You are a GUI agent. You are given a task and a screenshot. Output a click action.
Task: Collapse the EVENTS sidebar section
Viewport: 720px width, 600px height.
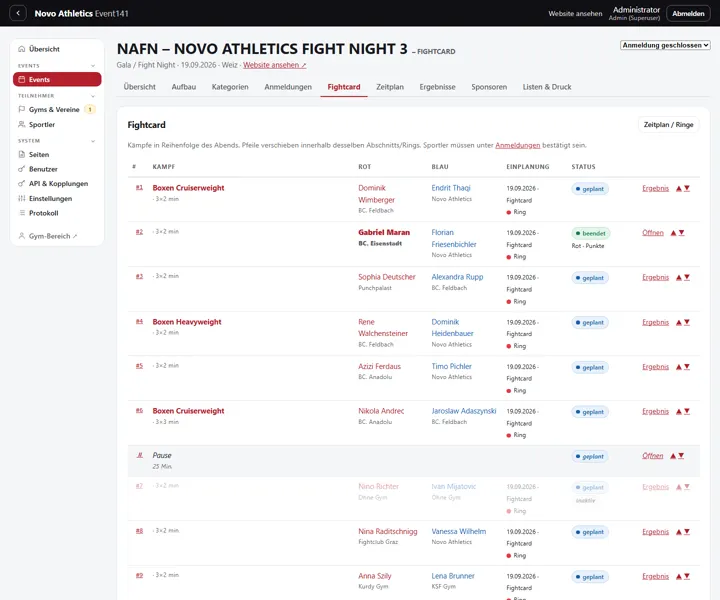coord(93,66)
